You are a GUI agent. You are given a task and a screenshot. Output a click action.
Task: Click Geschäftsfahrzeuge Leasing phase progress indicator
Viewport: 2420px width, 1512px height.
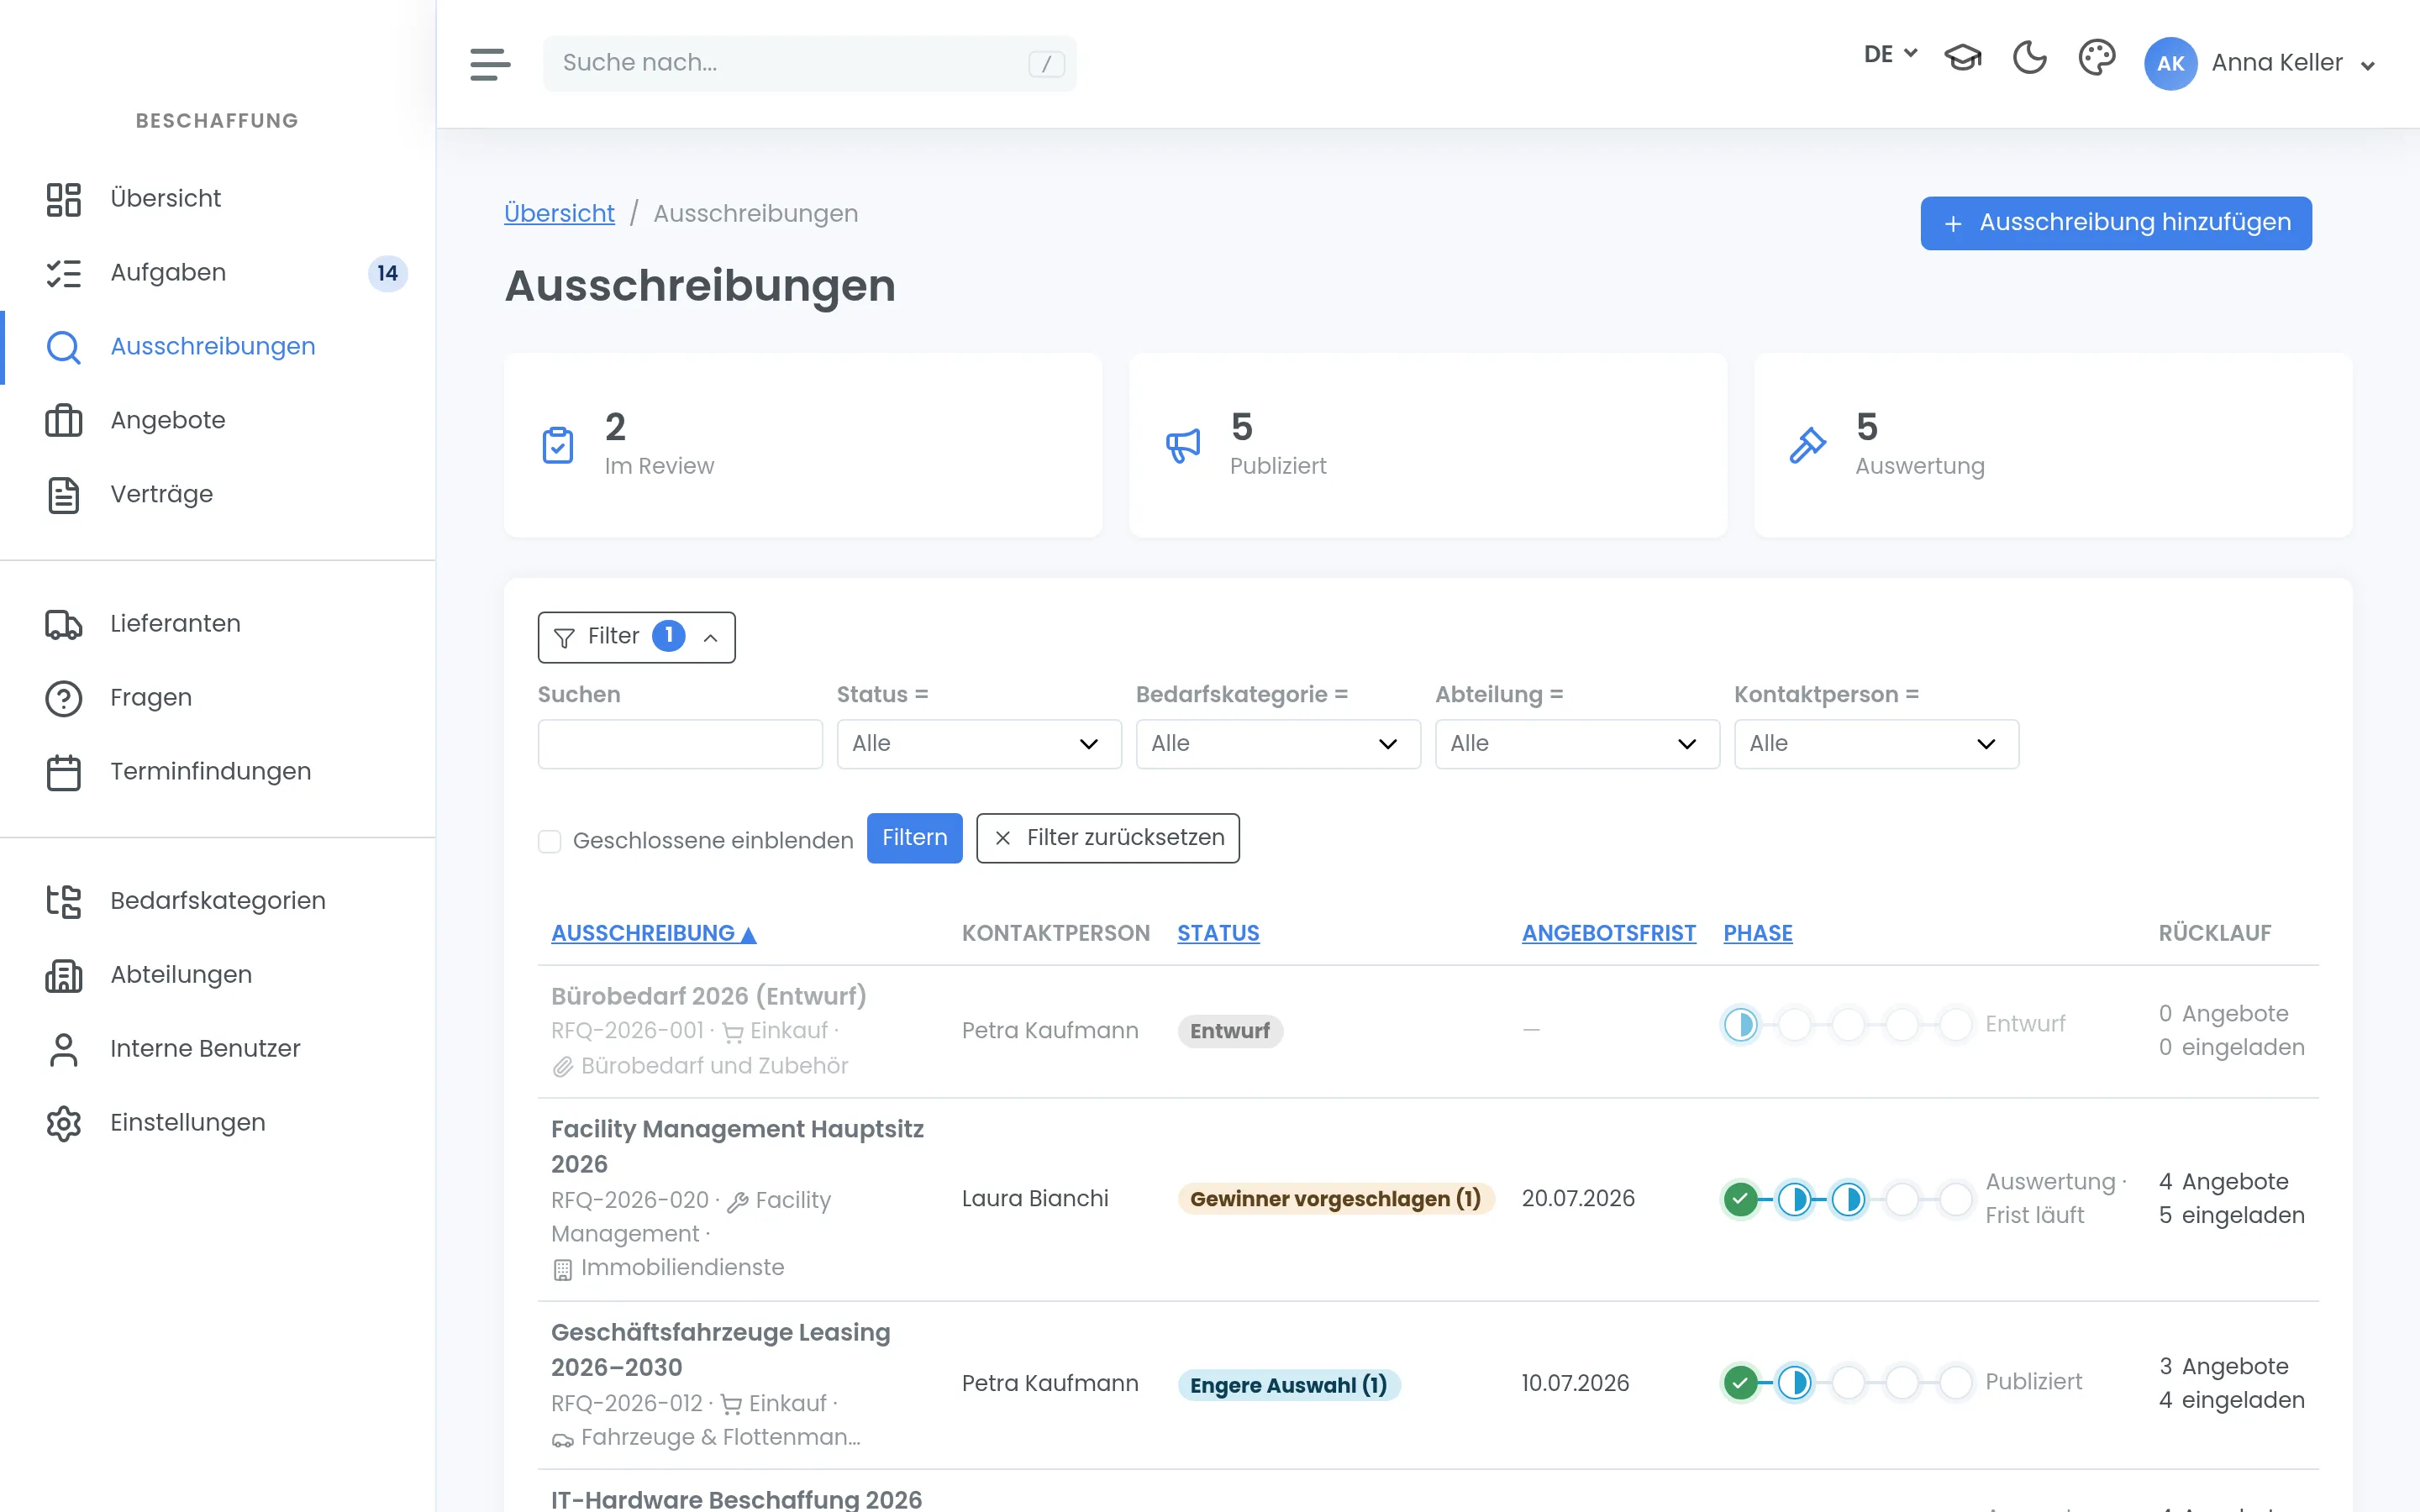1847,1383
